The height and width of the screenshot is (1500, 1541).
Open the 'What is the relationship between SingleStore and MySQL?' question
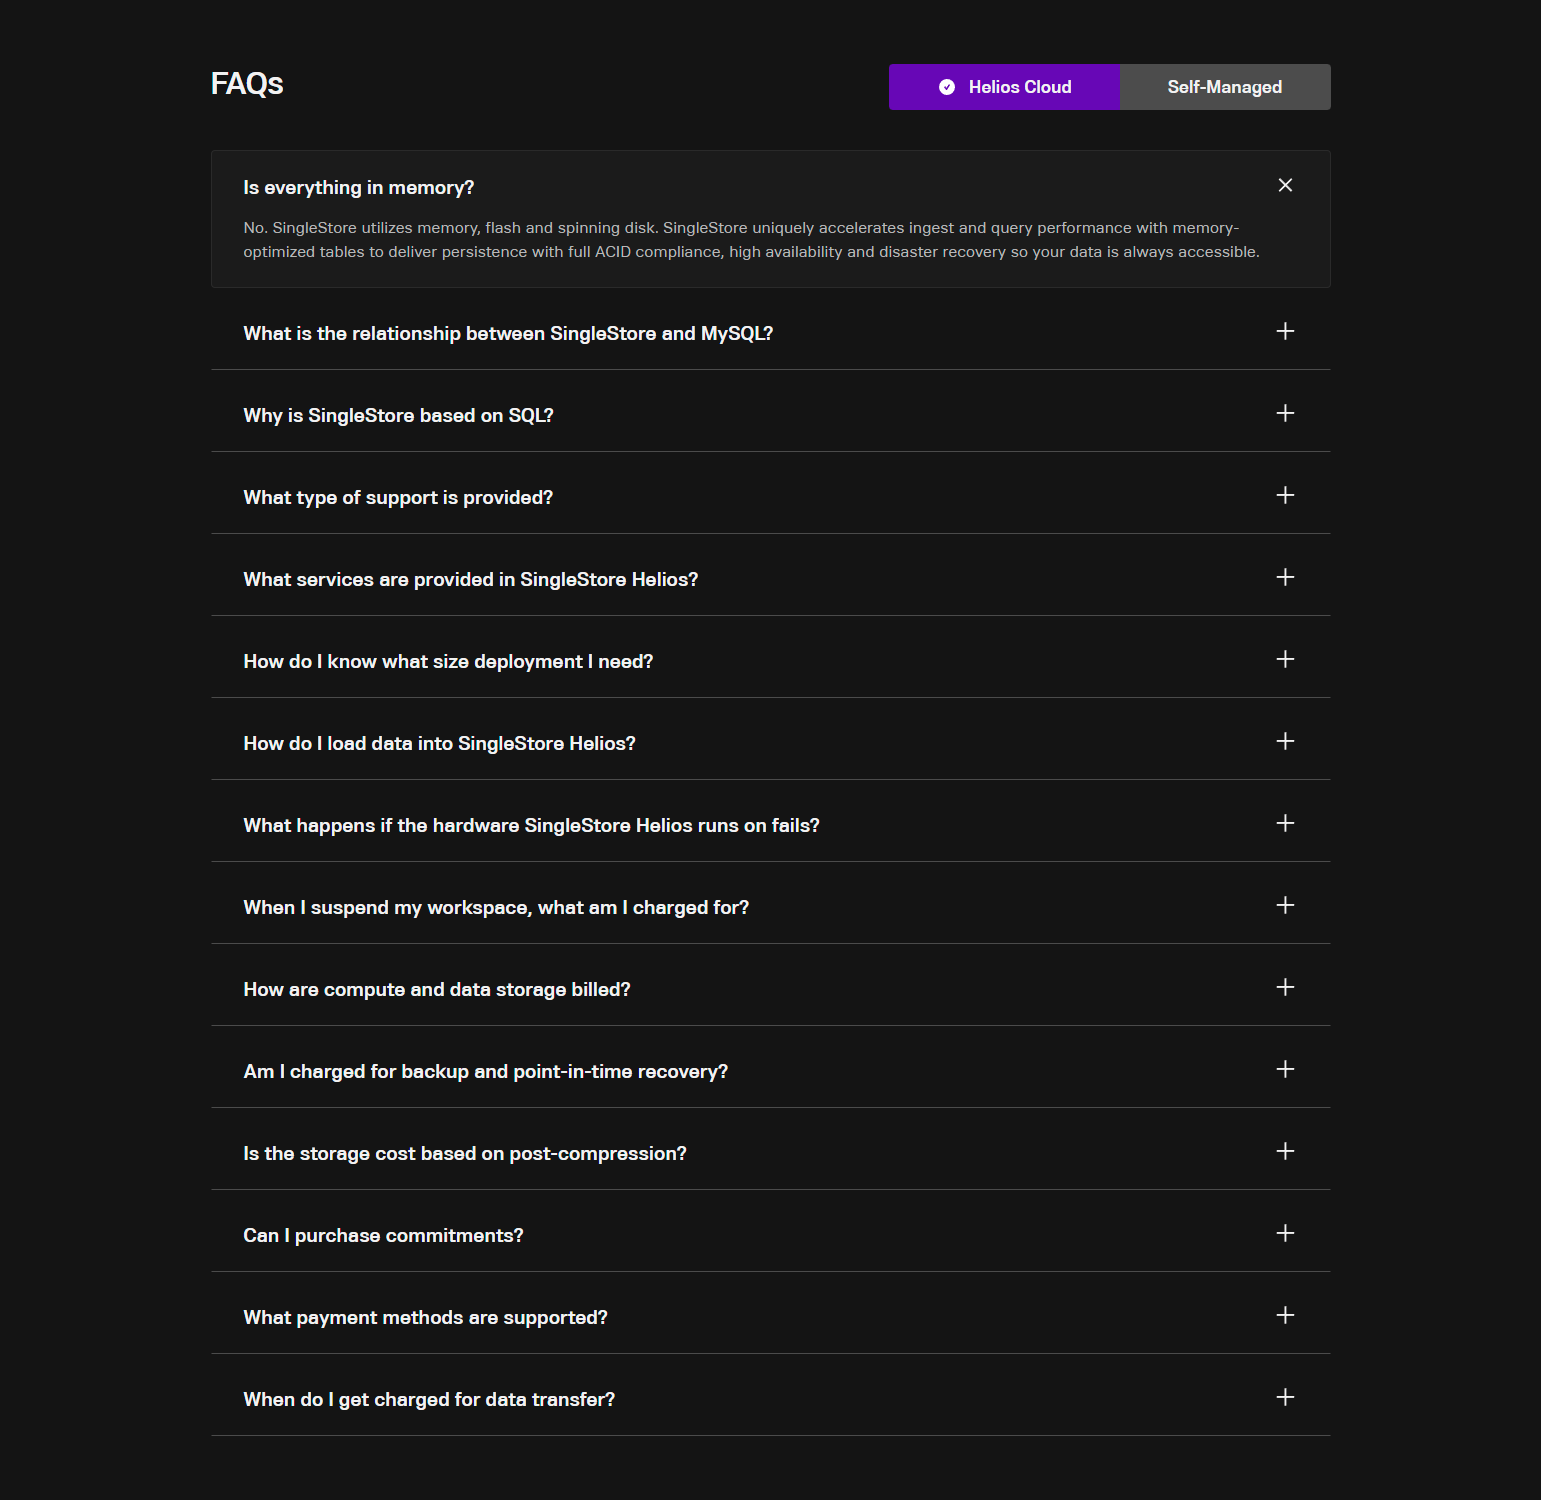pos(509,333)
